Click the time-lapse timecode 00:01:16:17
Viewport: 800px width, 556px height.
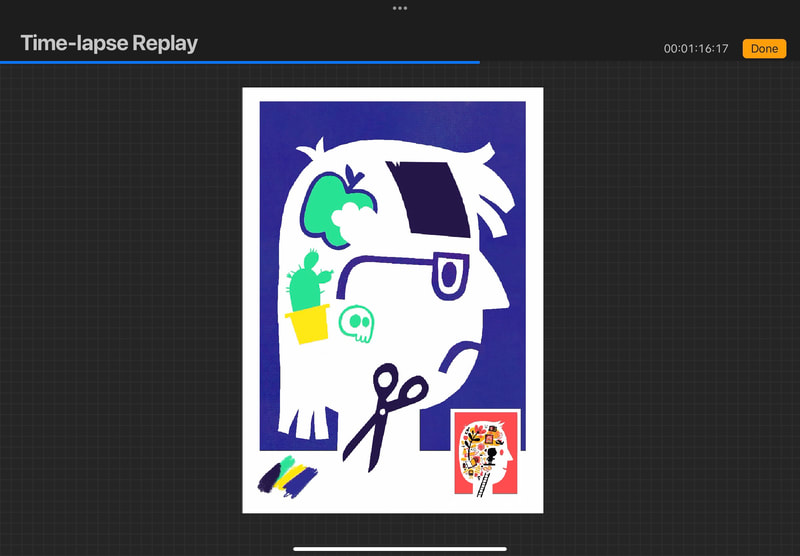click(696, 49)
